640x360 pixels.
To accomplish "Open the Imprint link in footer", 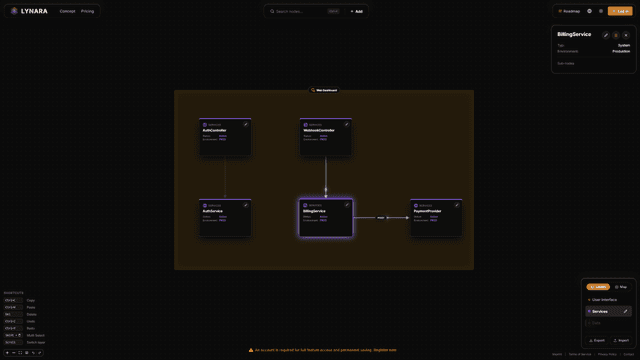I will point(557,354).
